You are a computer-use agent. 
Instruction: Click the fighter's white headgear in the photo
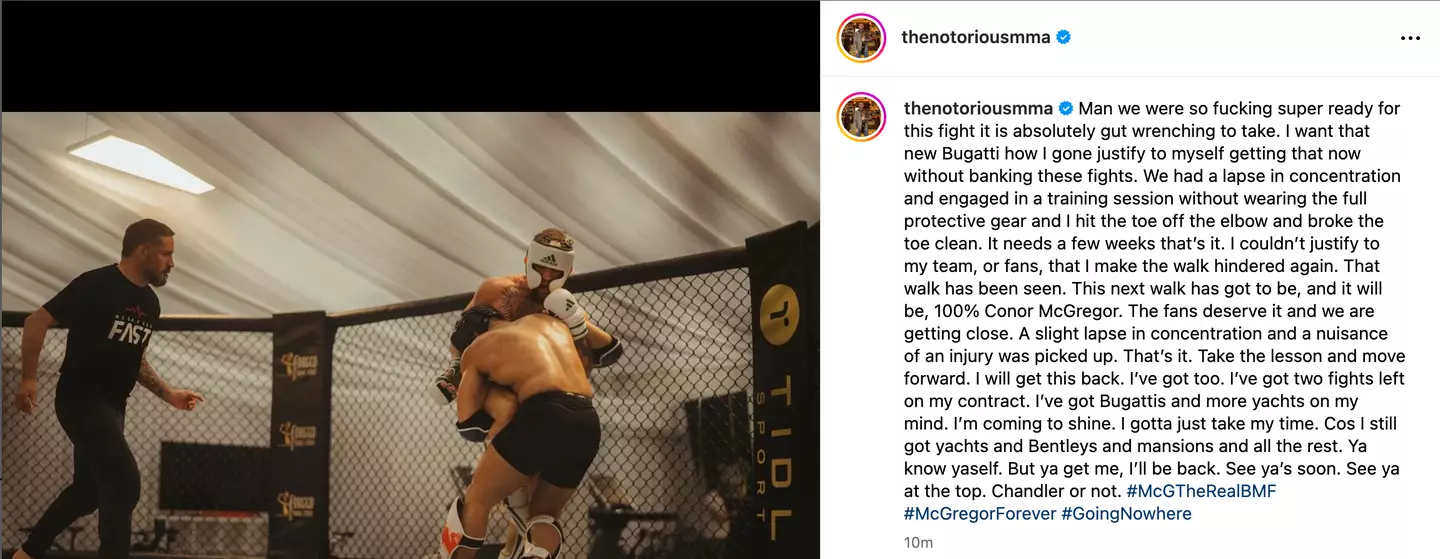(549, 258)
